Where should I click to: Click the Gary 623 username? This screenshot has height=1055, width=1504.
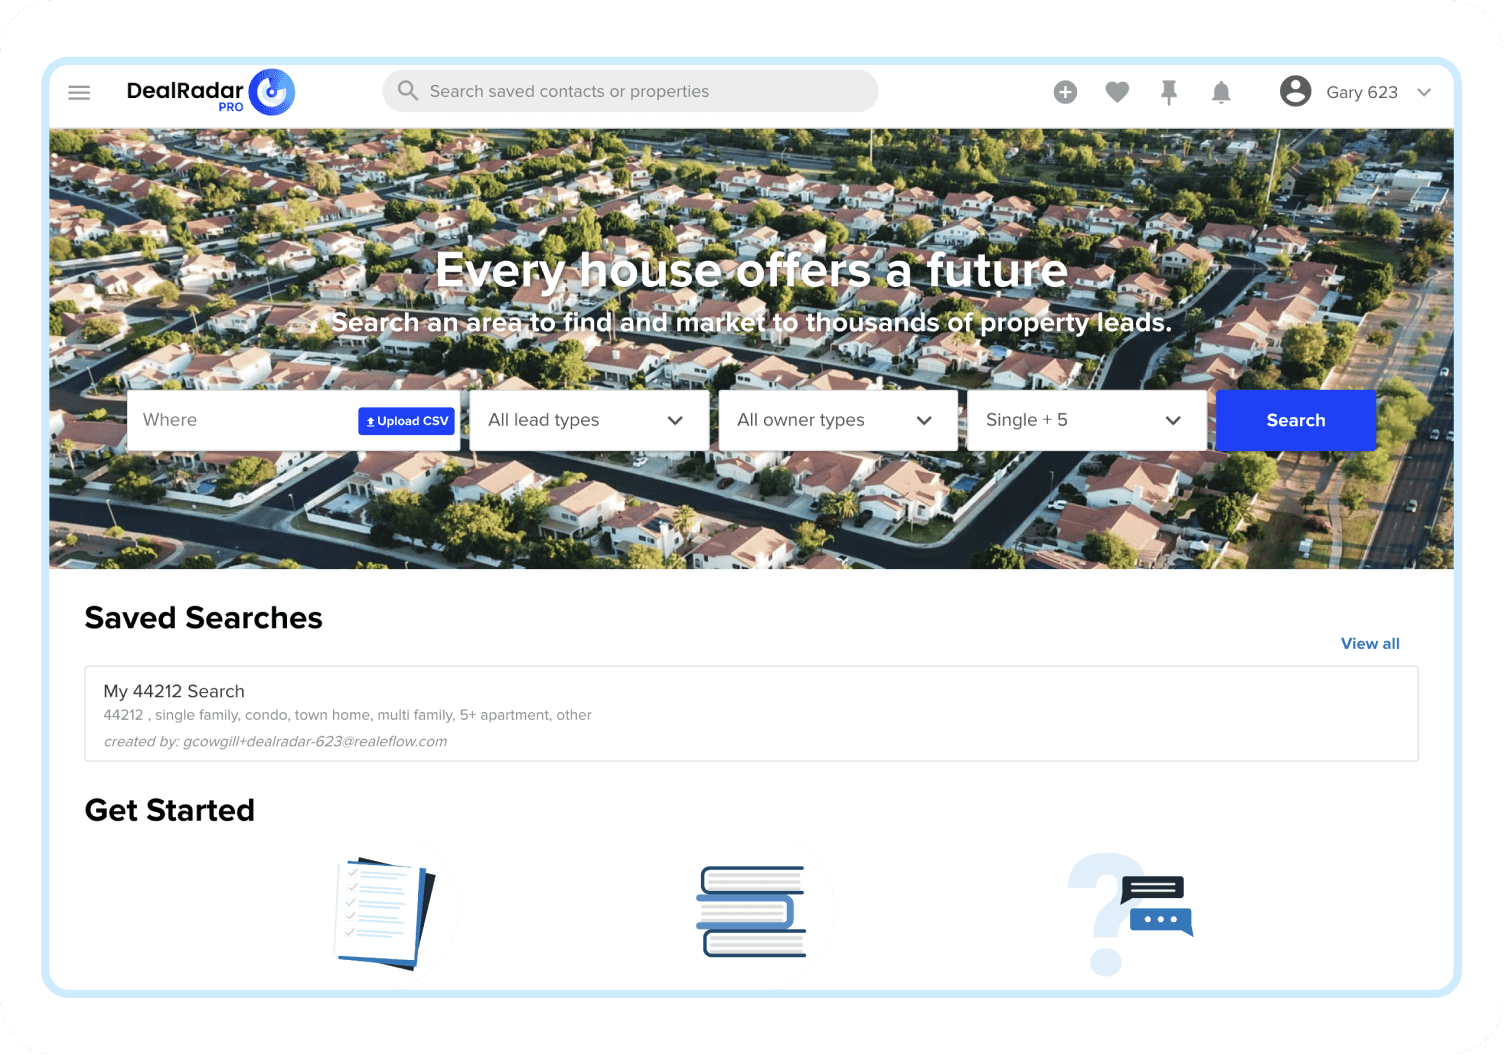[1362, 92]
